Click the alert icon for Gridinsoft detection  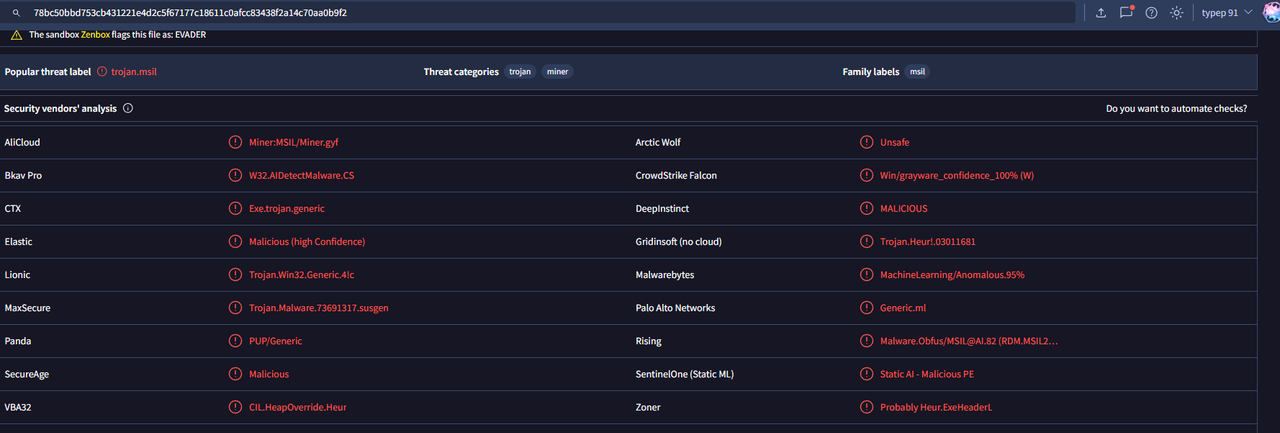pos(866,241)
